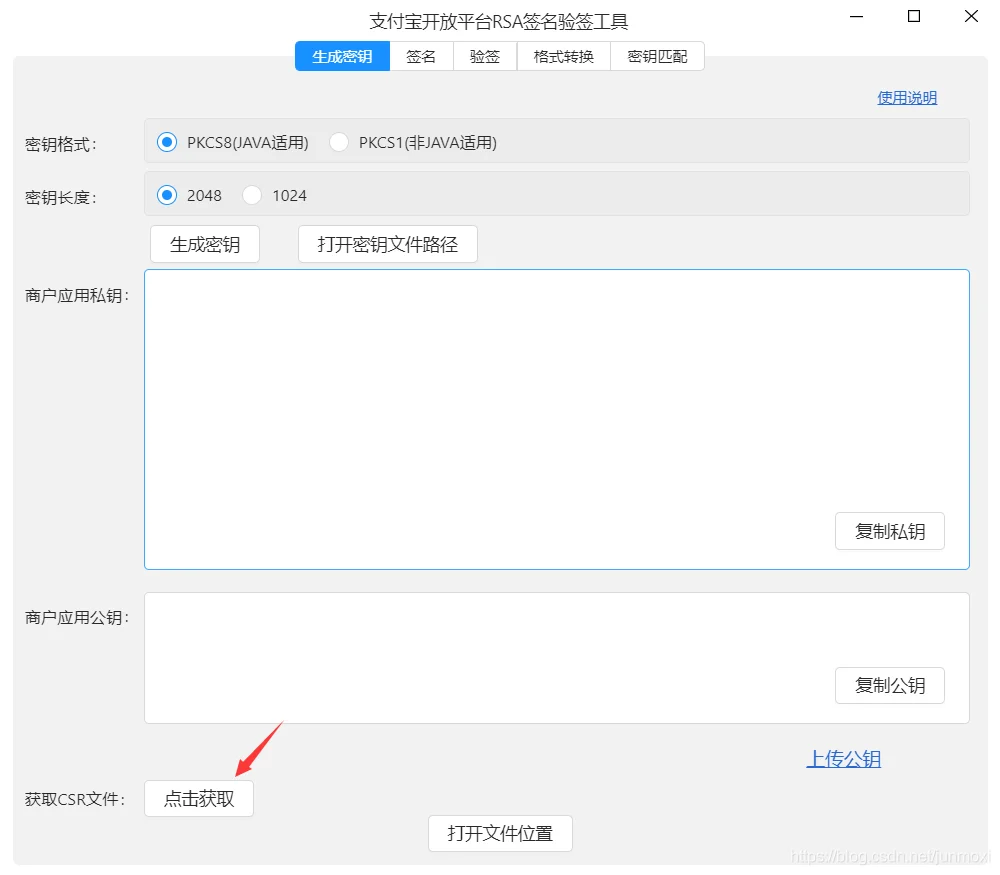Select PKCS1(非JAVA适用) key format
The width and height of the screenshot is (1000, 875).
point(339,142)
